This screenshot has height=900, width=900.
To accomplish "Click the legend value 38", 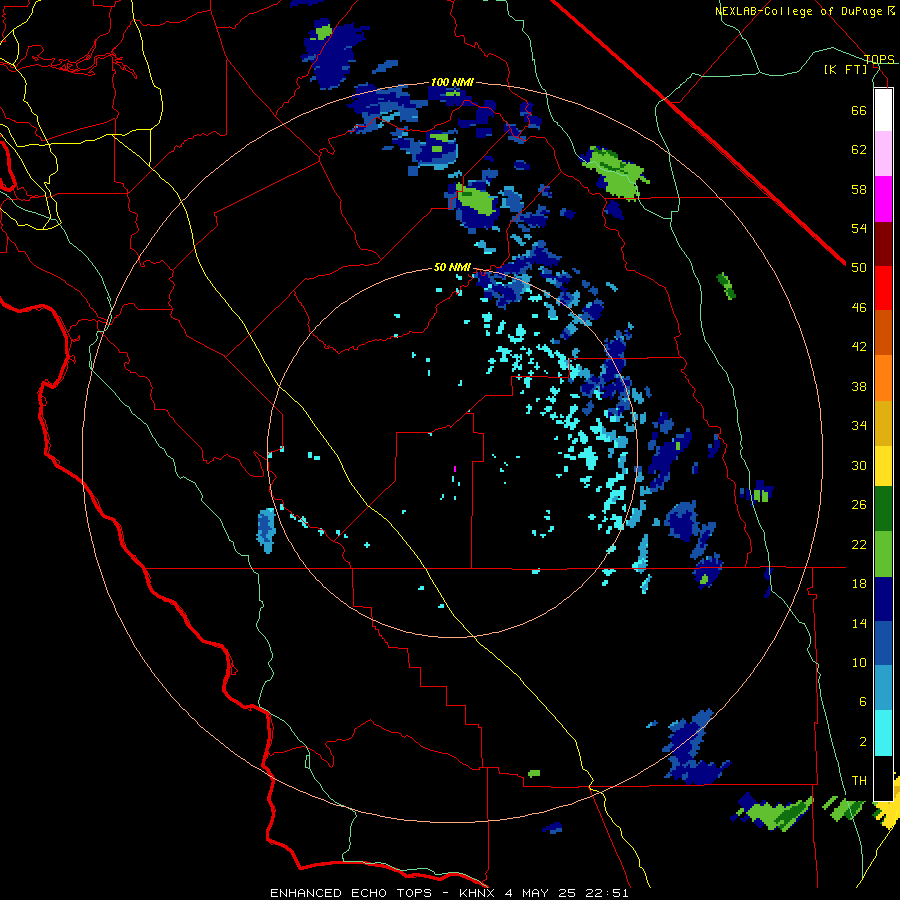I will point(859,386).
